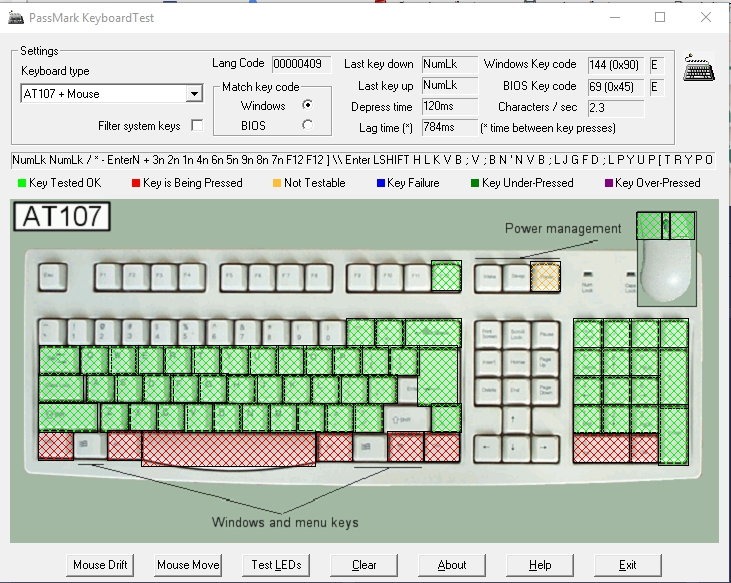The image size is (731, 583).
Task: Open the About dialog button
Action: [452, 565]
